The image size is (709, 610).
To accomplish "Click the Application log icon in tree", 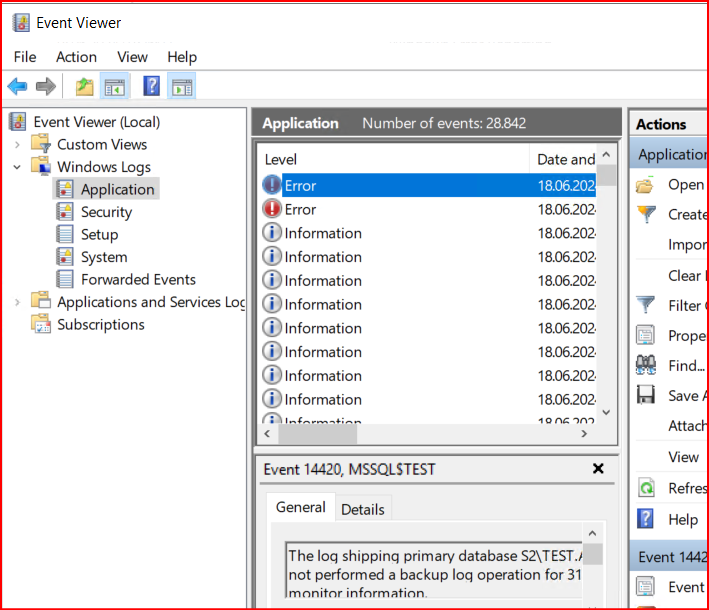I will [x=65, y=189].
